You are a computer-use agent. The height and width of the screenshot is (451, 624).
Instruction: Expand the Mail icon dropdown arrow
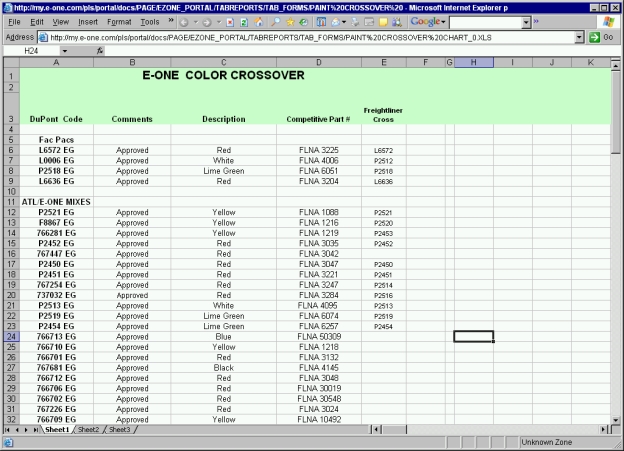tap(344, 22)
